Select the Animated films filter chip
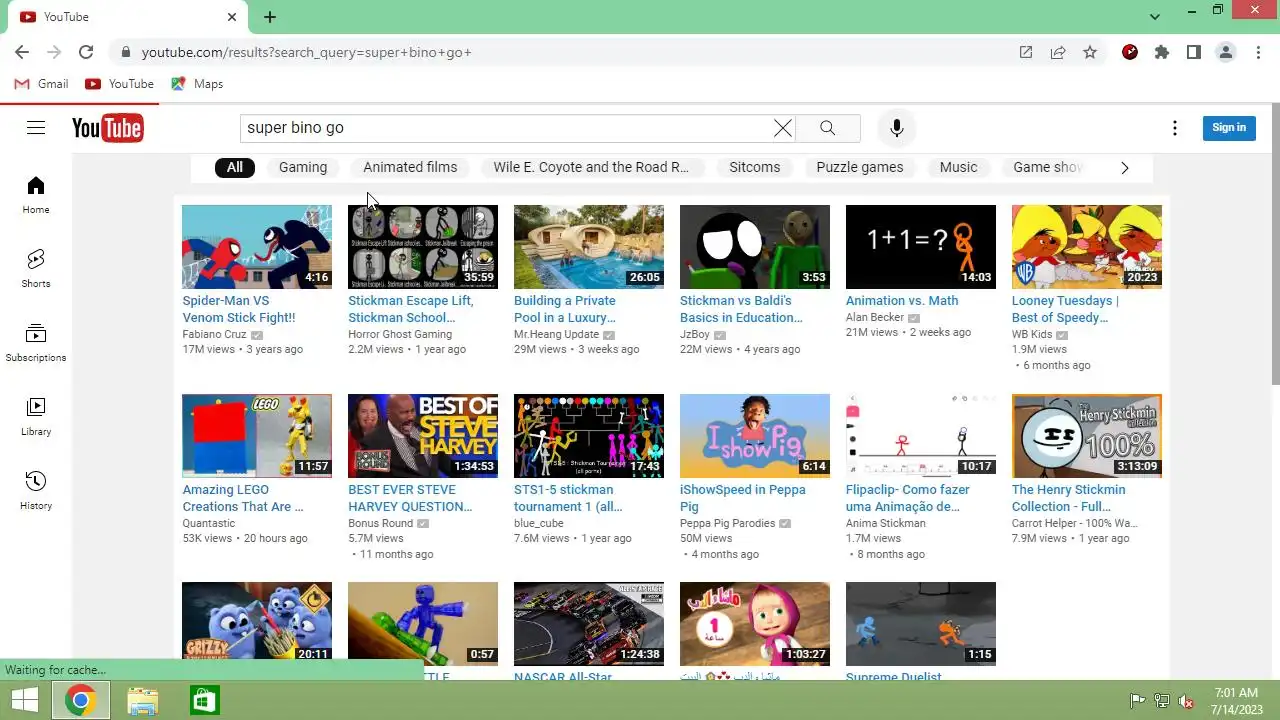Image resolution: width=1280 pixels, height=720 pixels. 410,168
